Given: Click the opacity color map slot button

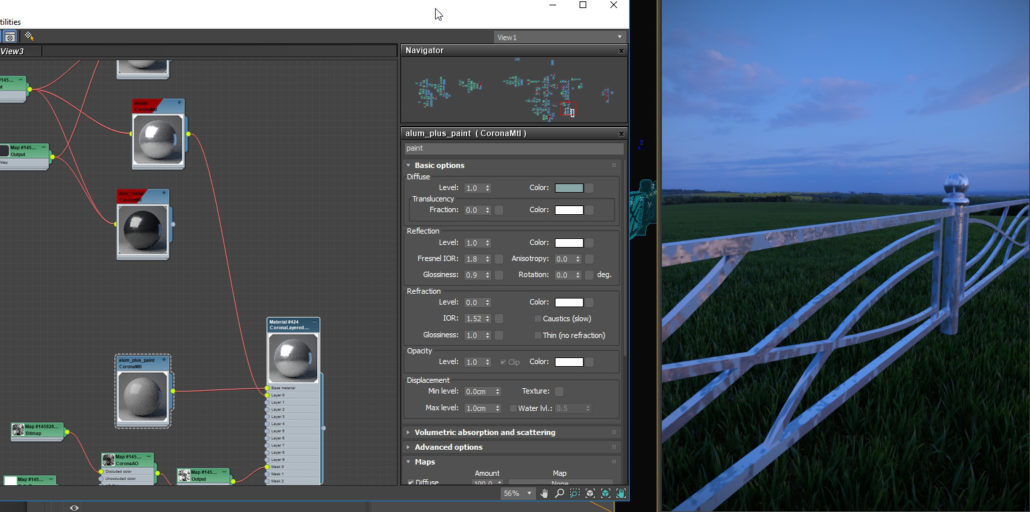Looking at the screenshot, I should [x=590, y=362].
